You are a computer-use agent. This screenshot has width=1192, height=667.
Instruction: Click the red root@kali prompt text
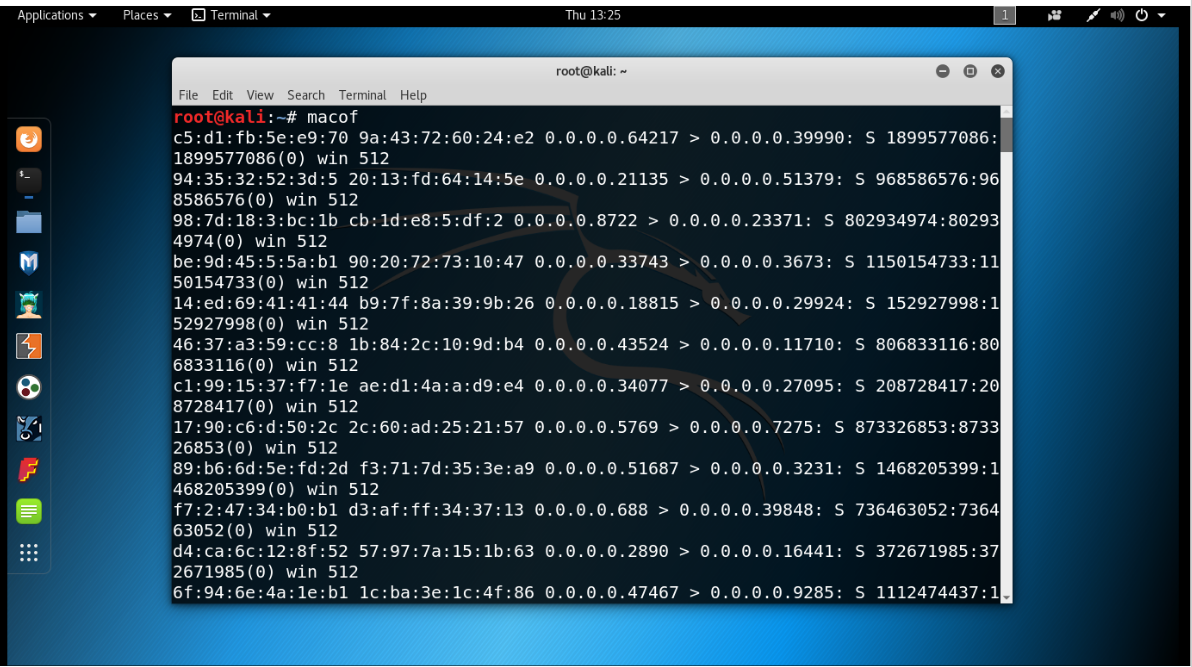pos(220,117)
